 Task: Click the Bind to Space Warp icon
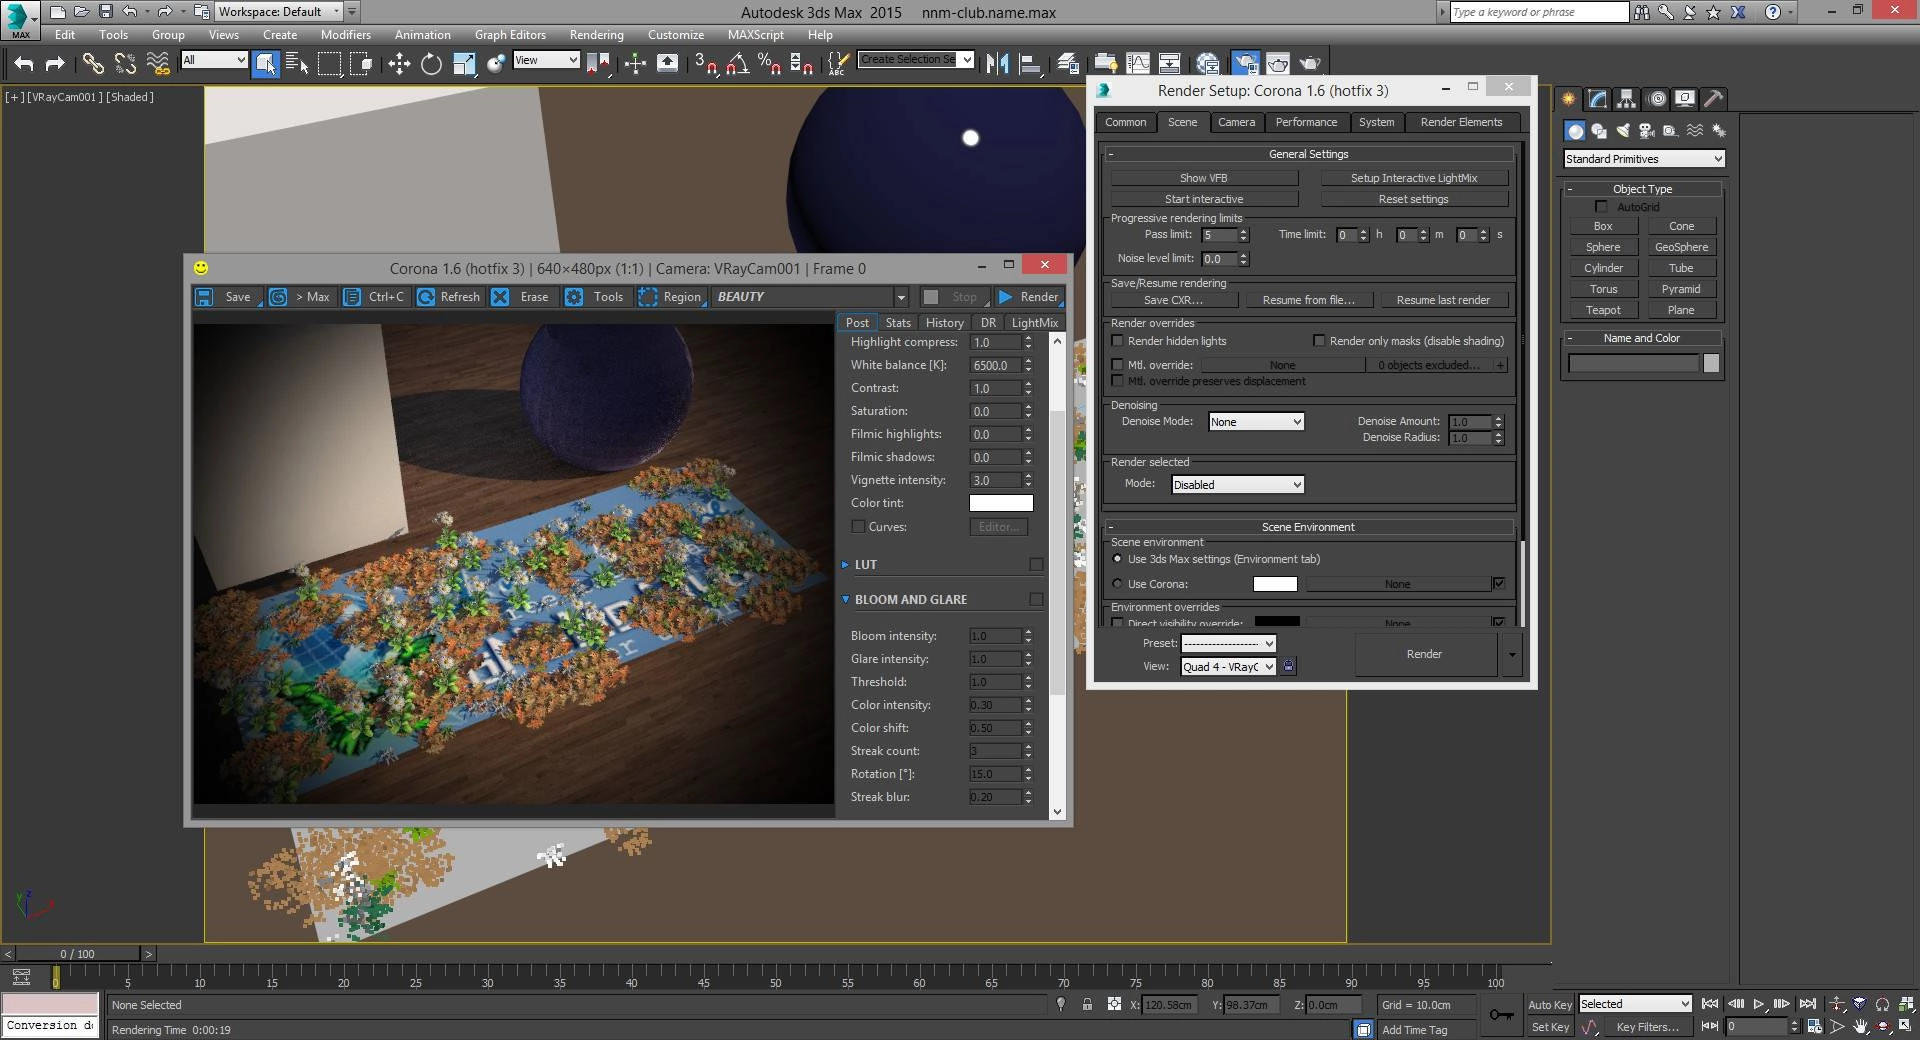pos(158,64)
